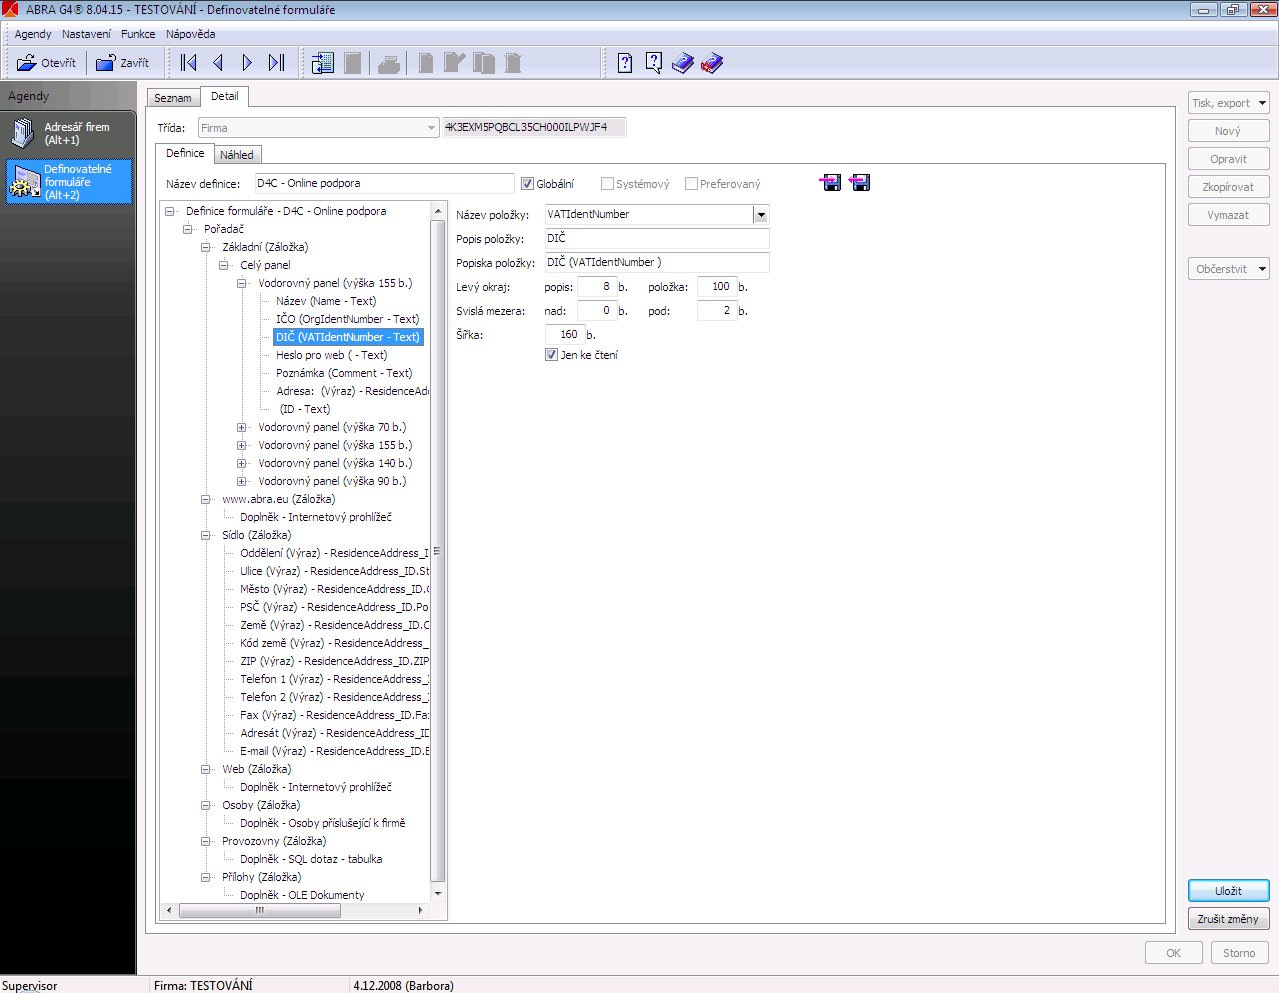The image size is (1279, 993).
Task: Select the Definice tab
Action: (x=185, y=153)
